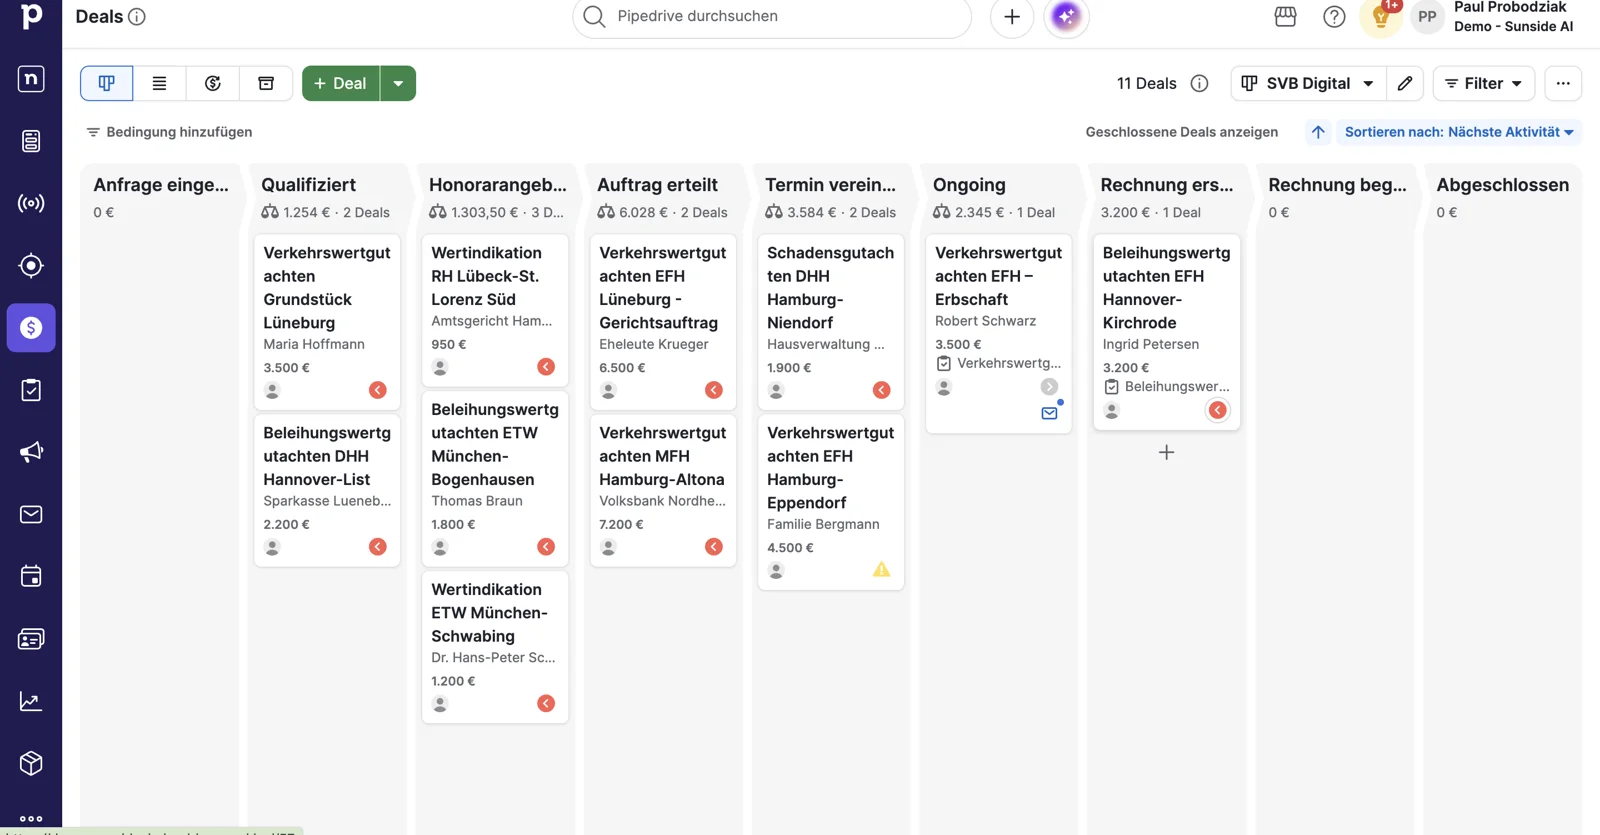
Task: Open the Insights chart sidebar icon
Action: tap(31, 701)
